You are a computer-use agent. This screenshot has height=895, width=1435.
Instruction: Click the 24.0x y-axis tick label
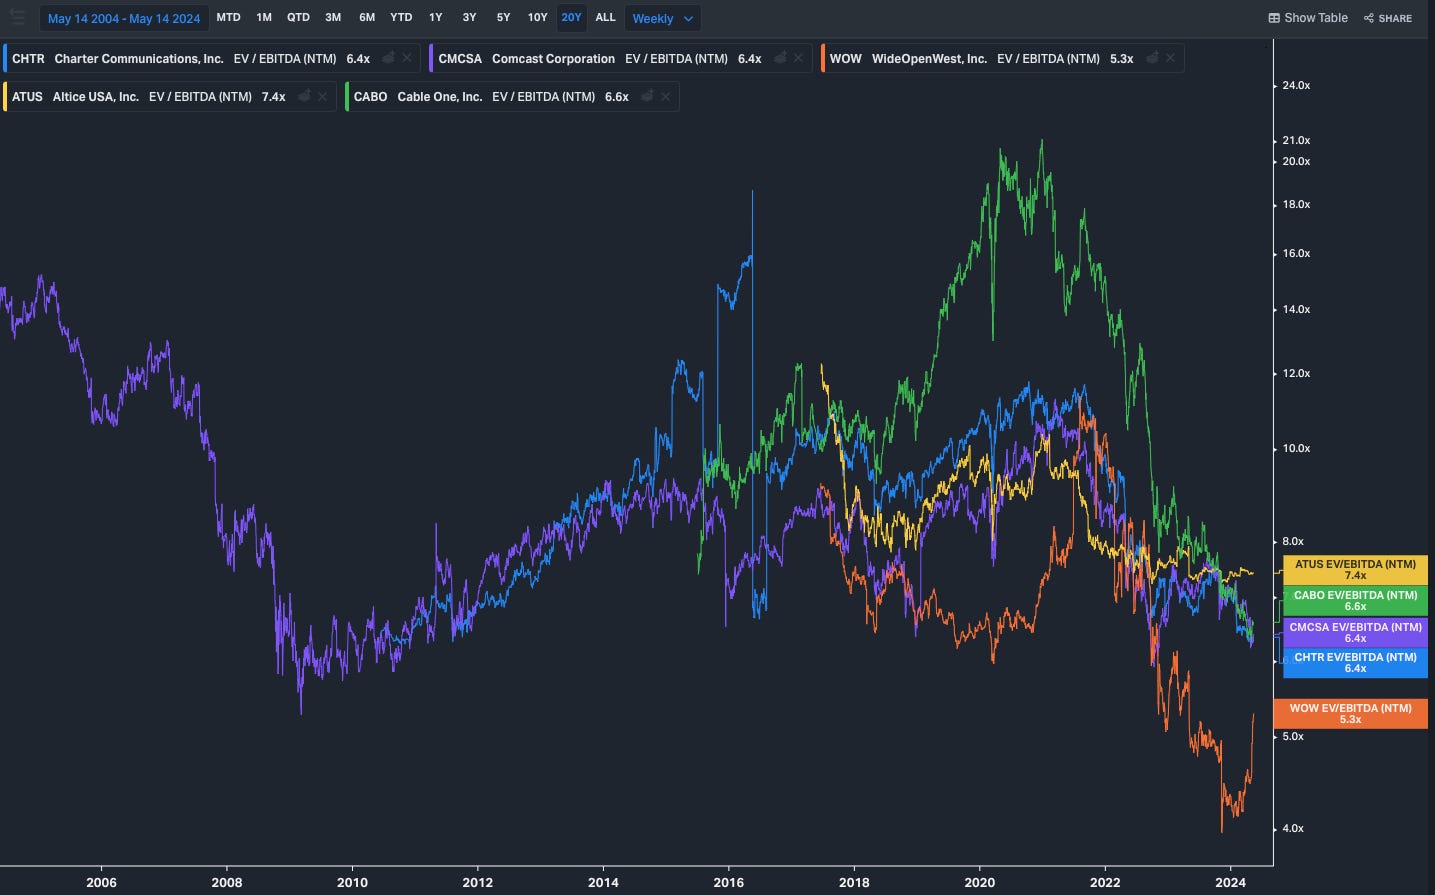[x=1296, y=86]
